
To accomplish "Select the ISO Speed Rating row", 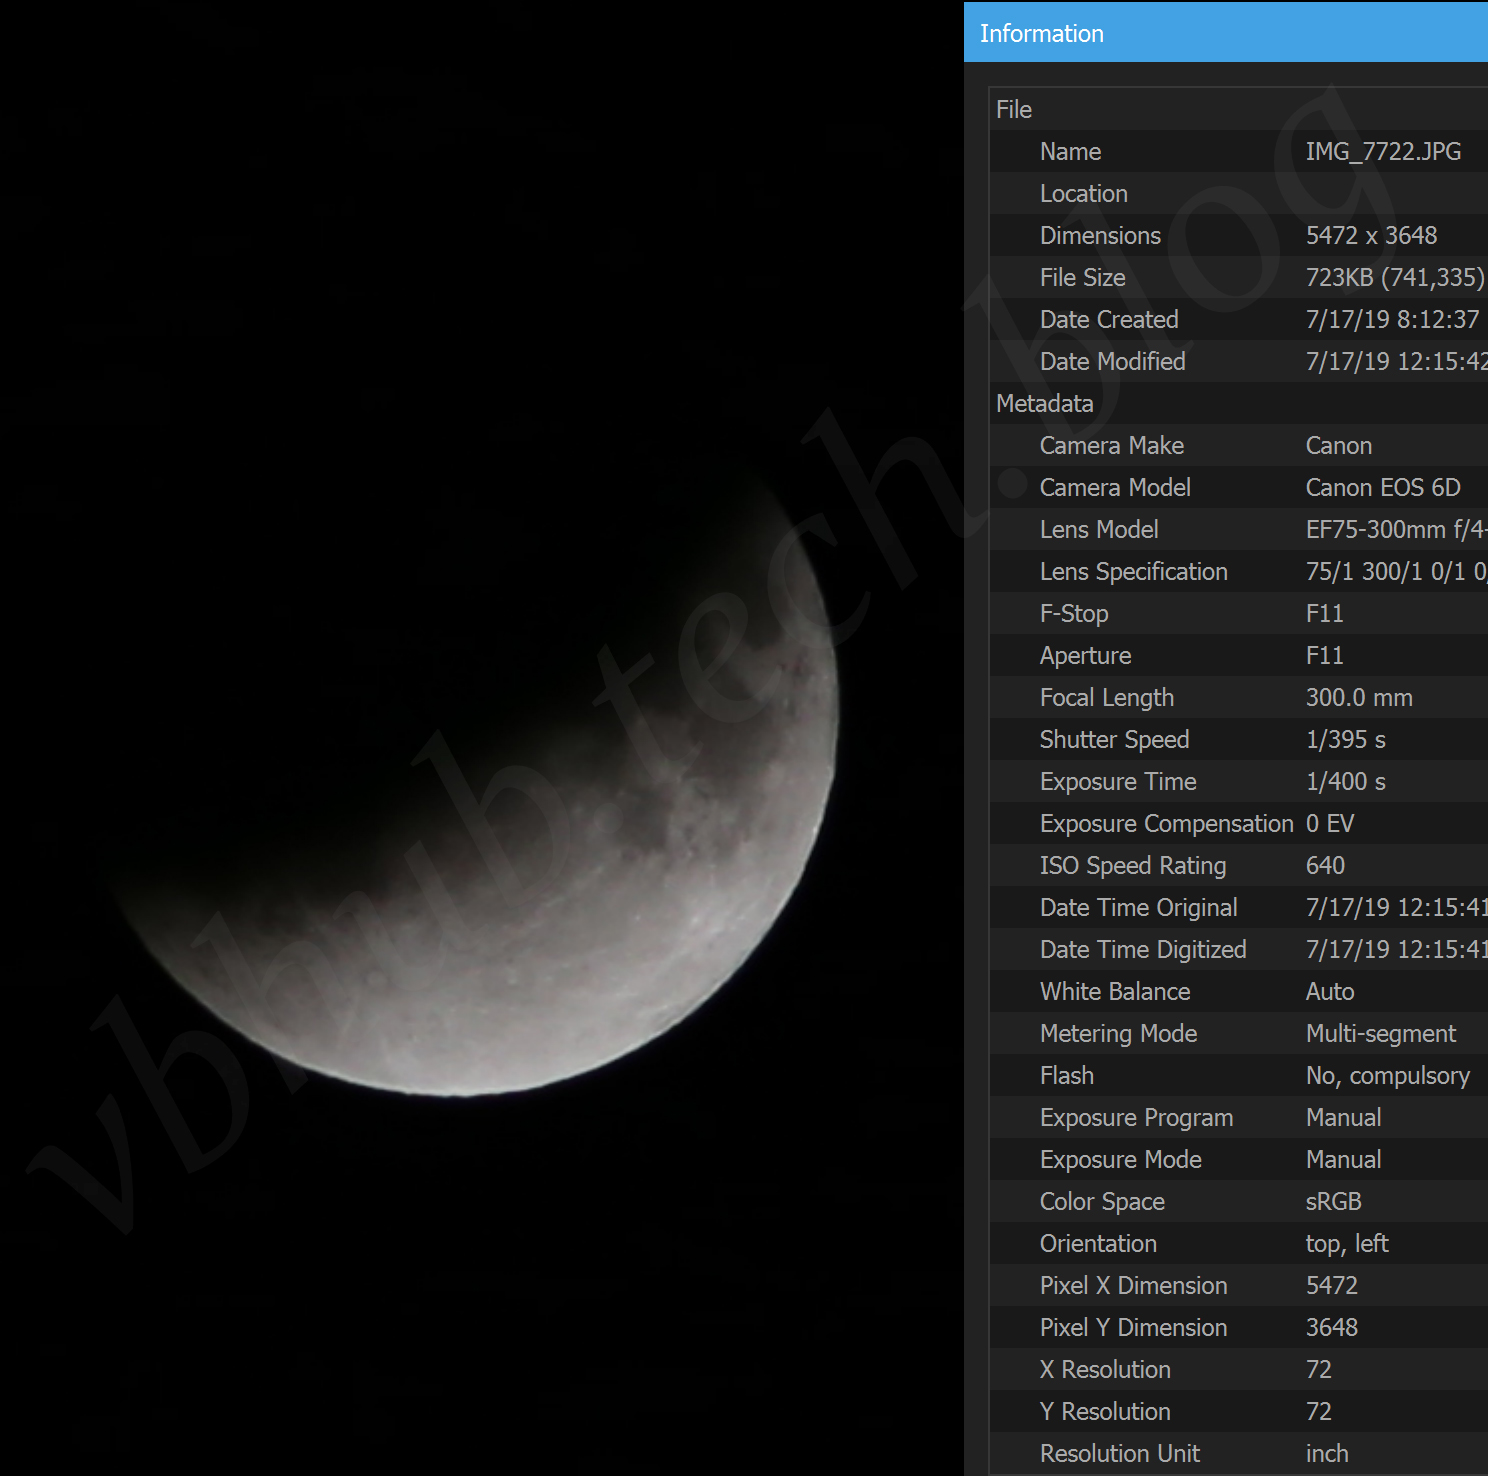I will pyautogui.click(x=1240, y=866).
